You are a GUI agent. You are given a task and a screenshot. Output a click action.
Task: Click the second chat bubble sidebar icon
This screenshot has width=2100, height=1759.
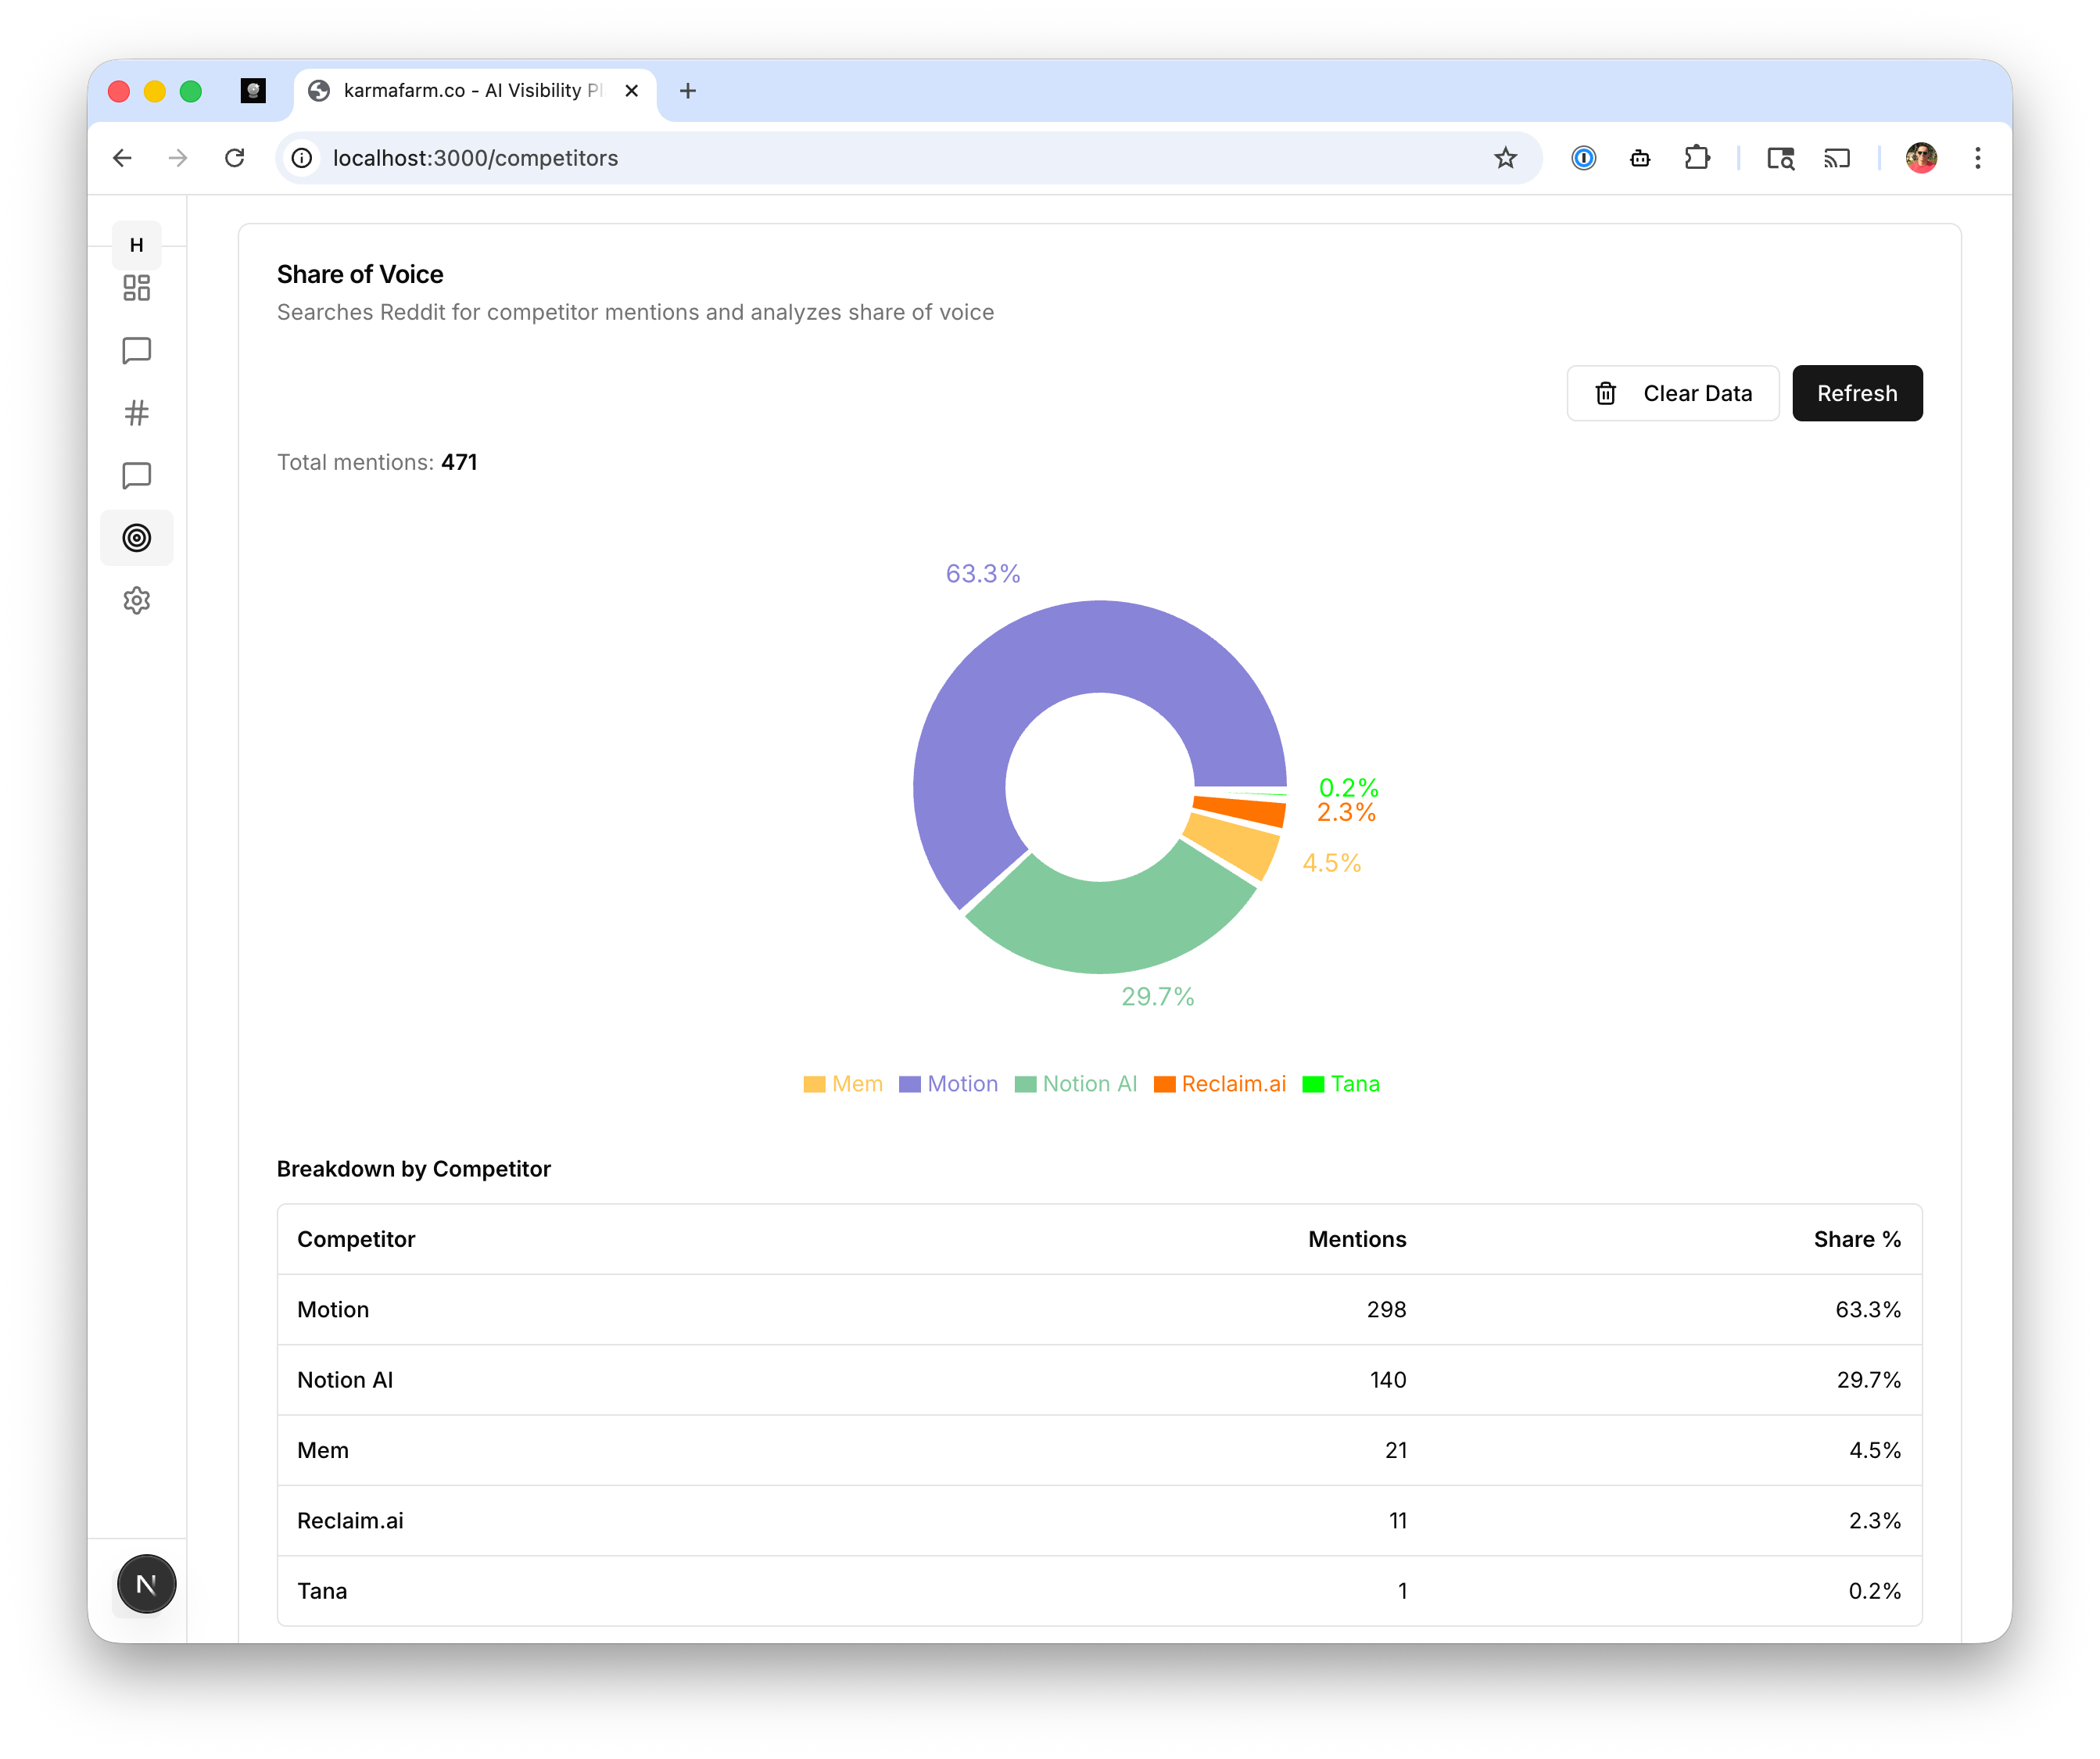(136, 476)
